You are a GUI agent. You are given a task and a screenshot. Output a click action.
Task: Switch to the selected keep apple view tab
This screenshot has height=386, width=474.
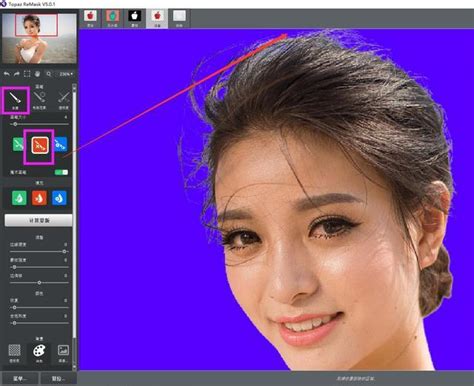click(x=157, y=18)
